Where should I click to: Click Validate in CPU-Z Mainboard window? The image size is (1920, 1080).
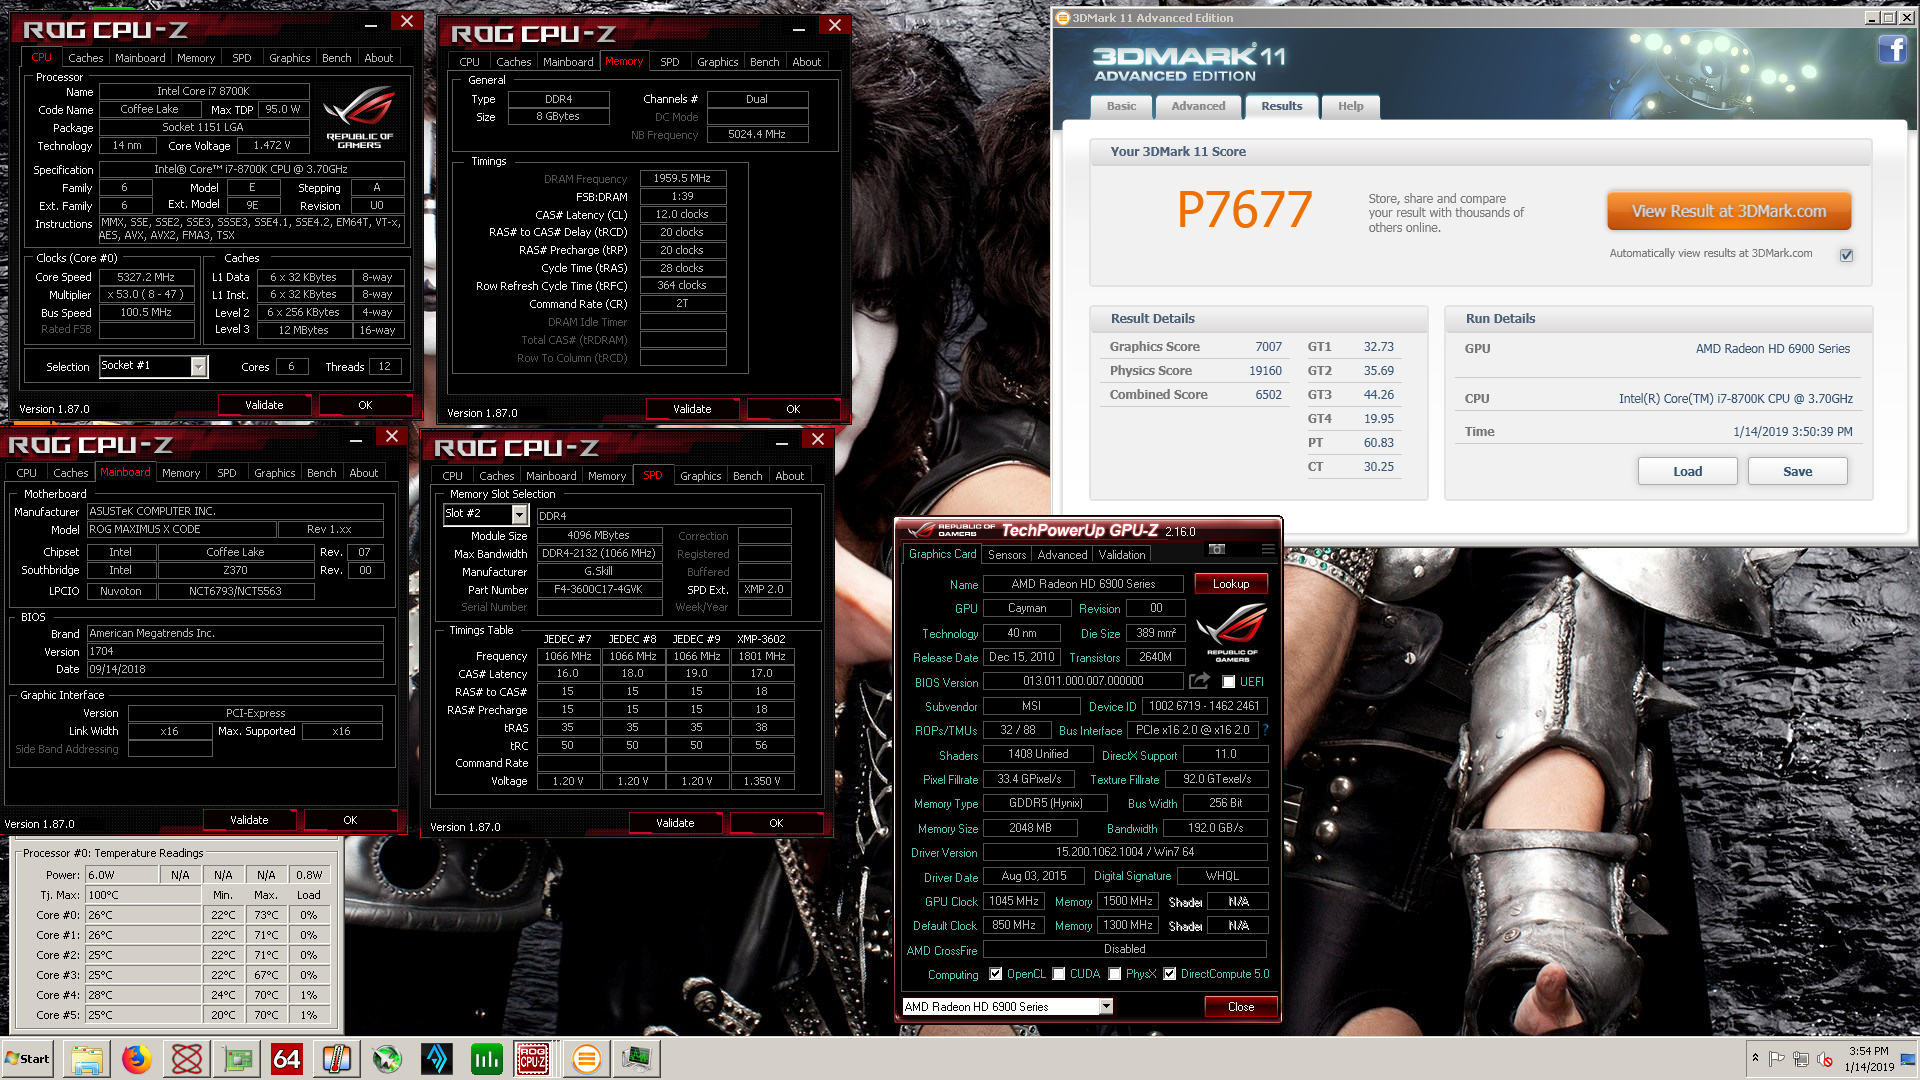pyautogui.click(x=249, y=820)
